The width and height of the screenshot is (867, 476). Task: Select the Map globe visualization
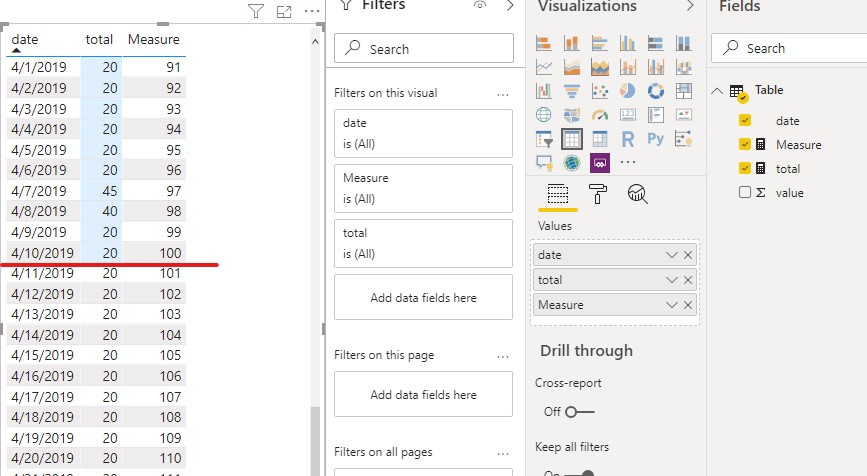click(x=544, y=114)
